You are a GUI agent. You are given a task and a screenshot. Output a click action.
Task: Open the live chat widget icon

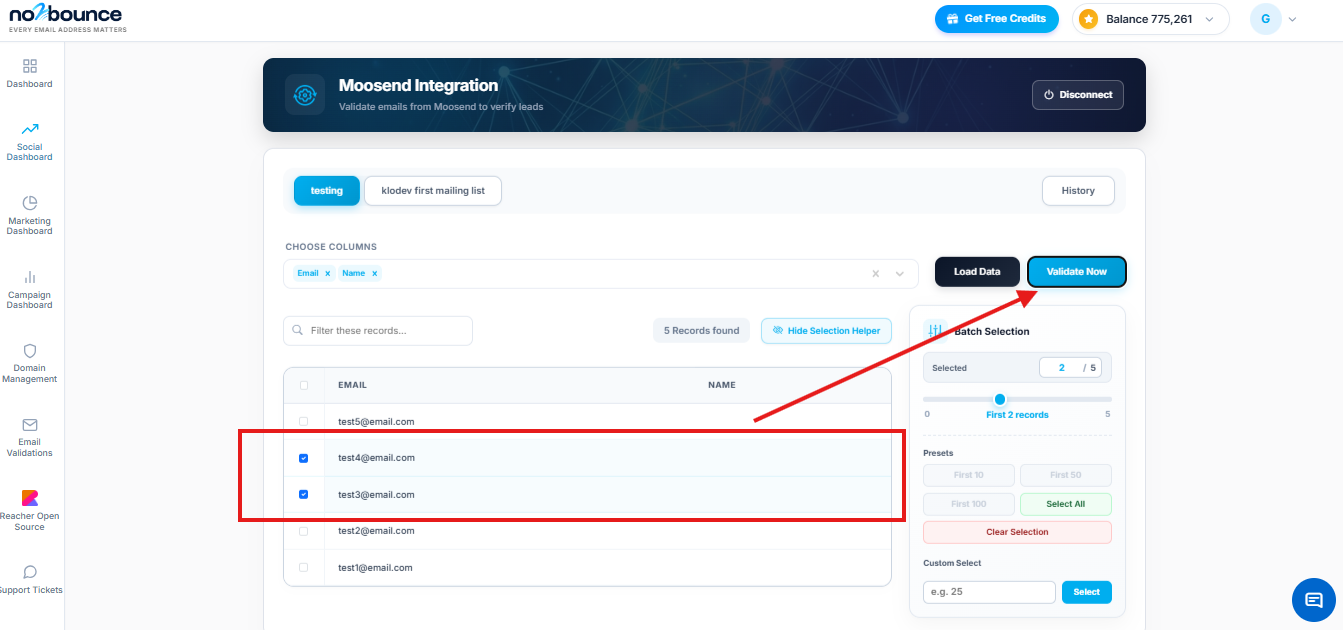coord(1314,600)
